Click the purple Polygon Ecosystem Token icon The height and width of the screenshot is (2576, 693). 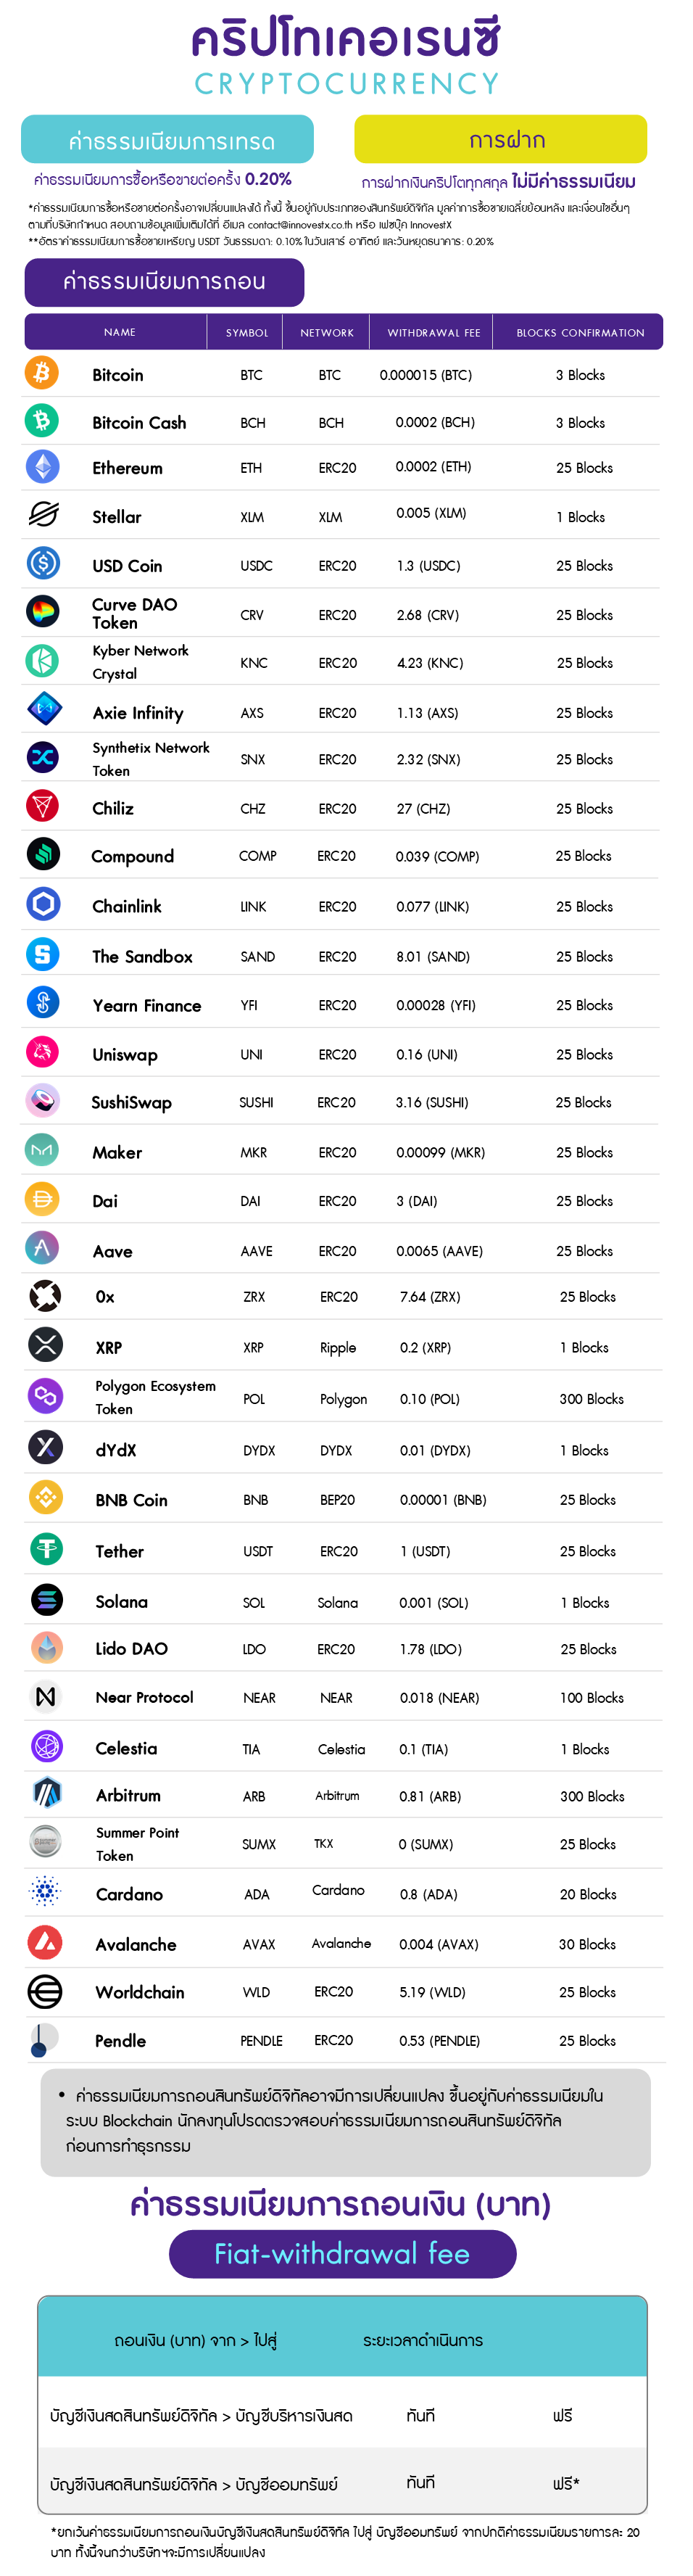[x=45, y=1396]
